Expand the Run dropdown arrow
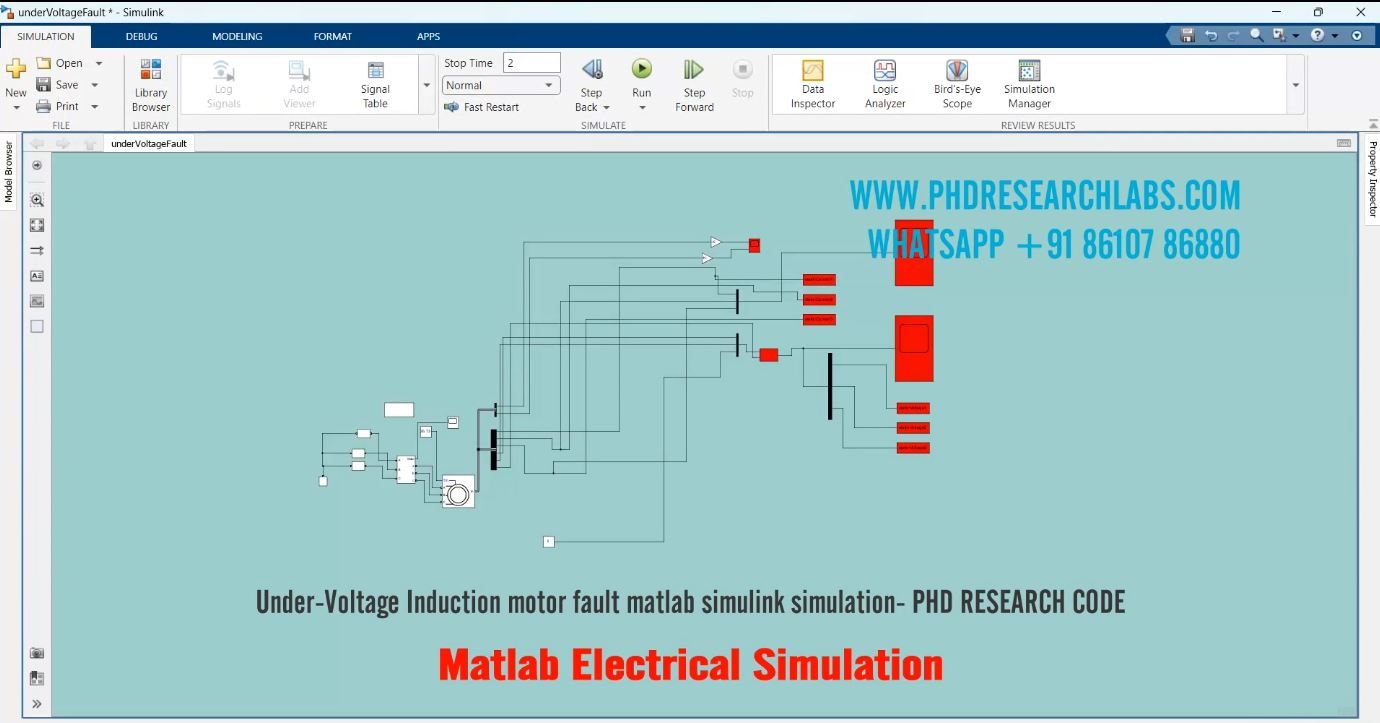This screenshot has height=723, width=1380. point(642,108)
